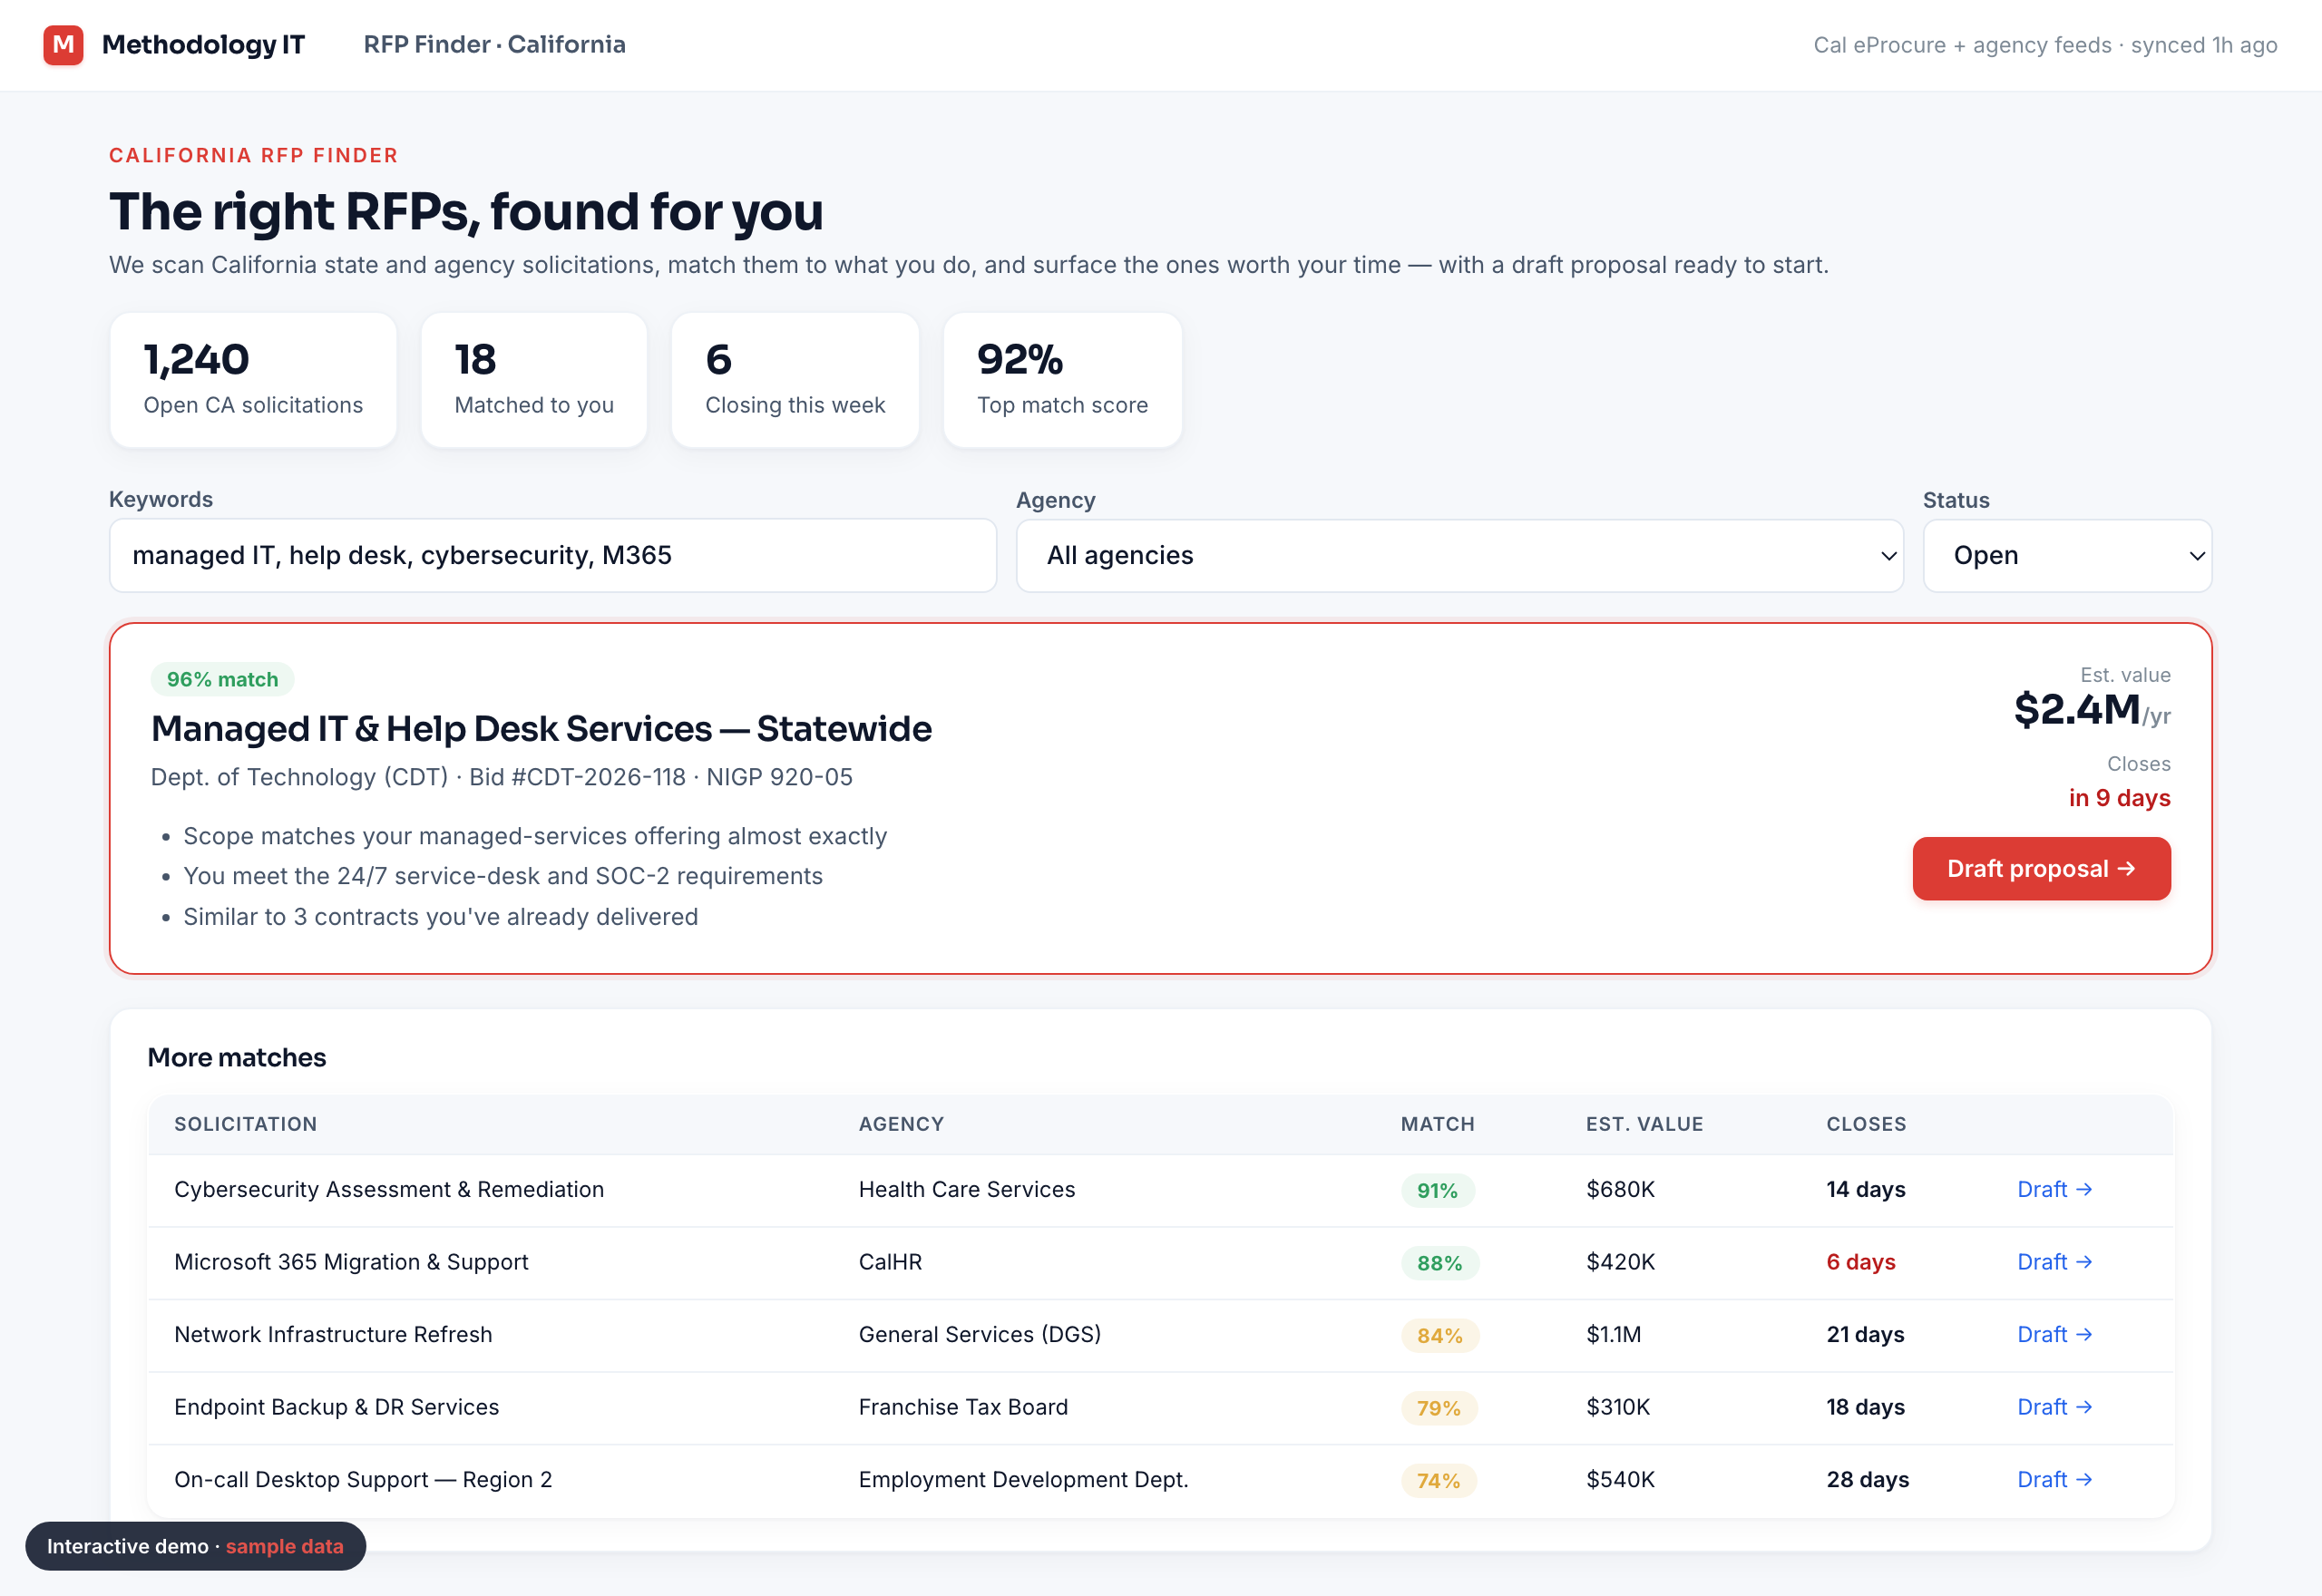
Task: Sort by the Closes column header
Action: (1865, 1124)
